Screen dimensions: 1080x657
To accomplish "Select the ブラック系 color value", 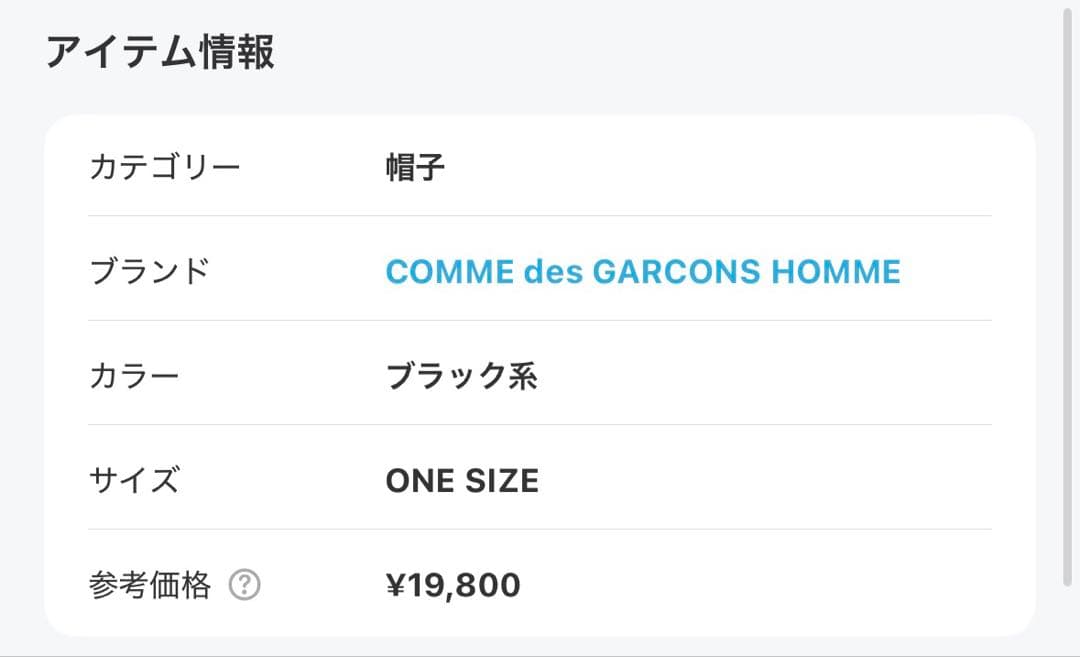I will [x=461, y=376].
